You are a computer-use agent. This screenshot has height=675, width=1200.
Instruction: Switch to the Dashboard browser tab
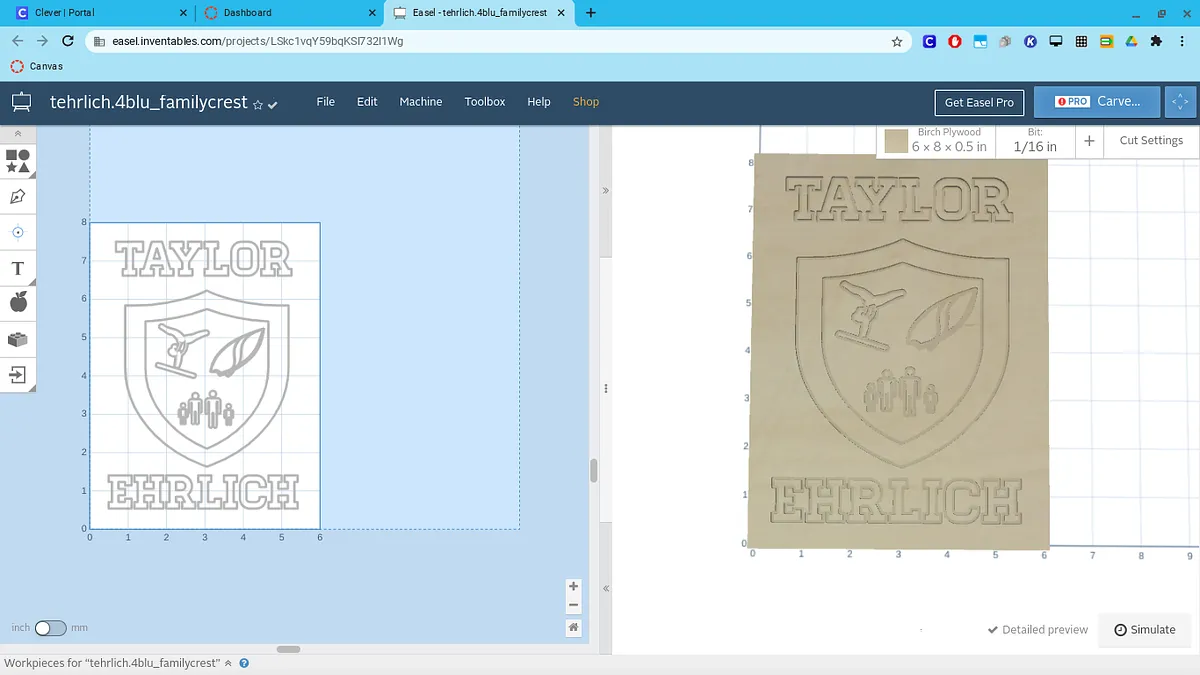tap(290, 13)
